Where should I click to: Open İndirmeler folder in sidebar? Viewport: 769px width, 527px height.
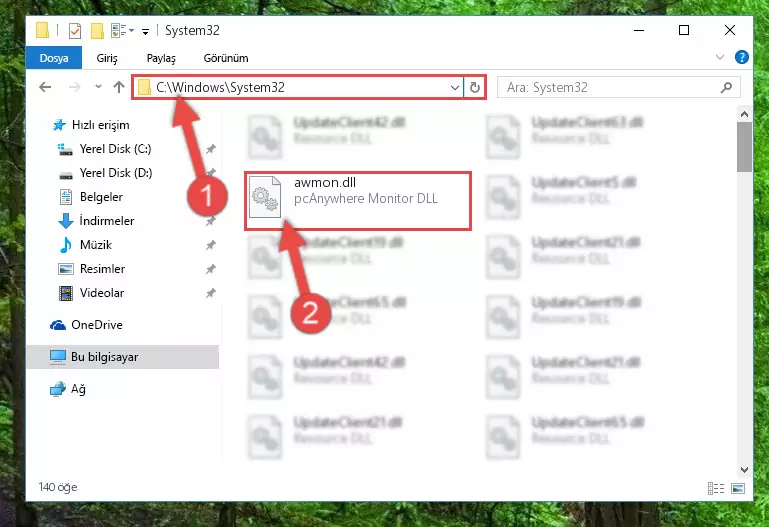[x=96, y=221]
